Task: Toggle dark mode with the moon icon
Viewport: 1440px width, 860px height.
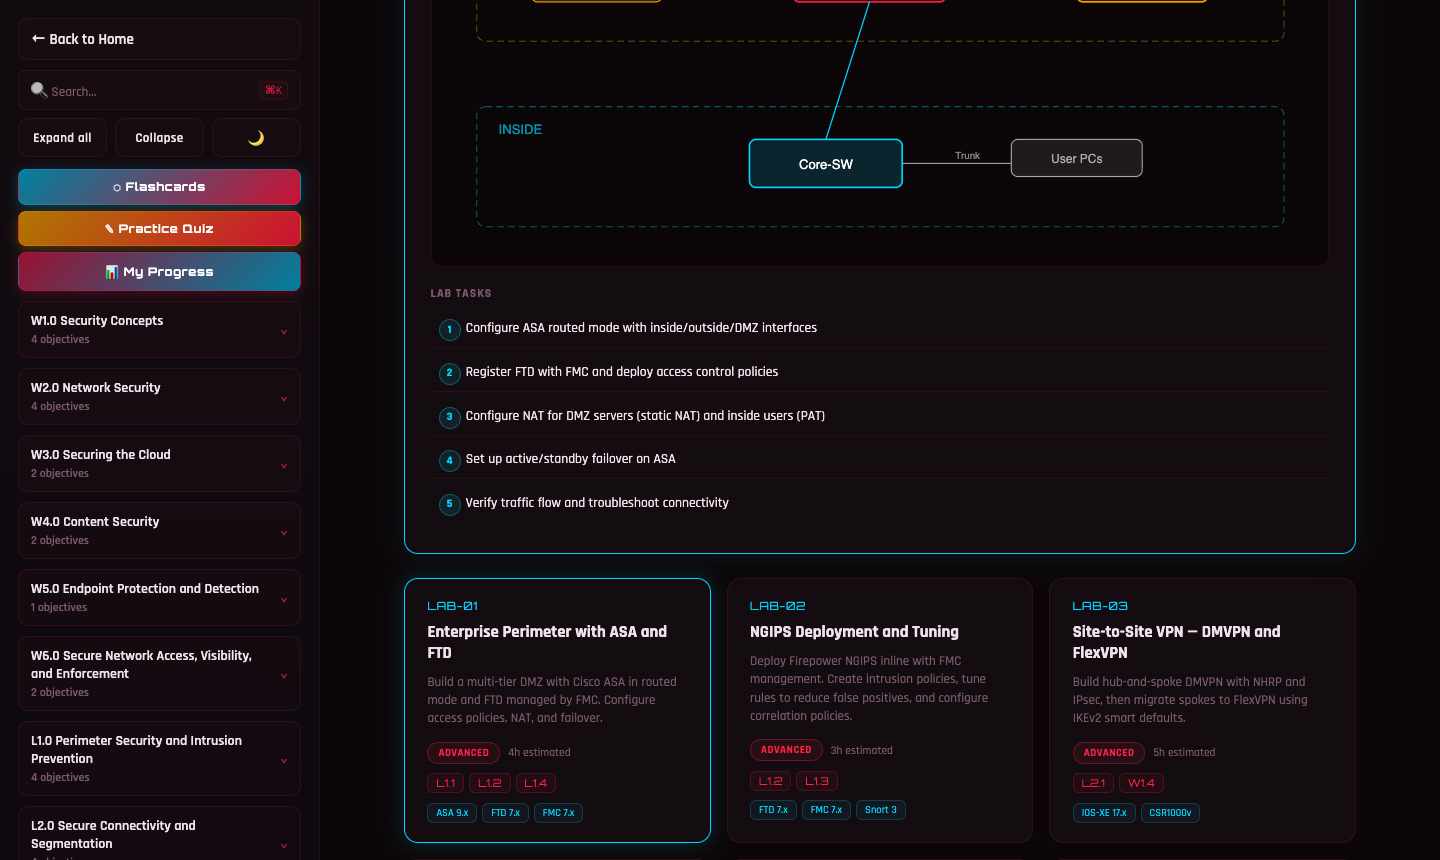Action: pos(256,138)
